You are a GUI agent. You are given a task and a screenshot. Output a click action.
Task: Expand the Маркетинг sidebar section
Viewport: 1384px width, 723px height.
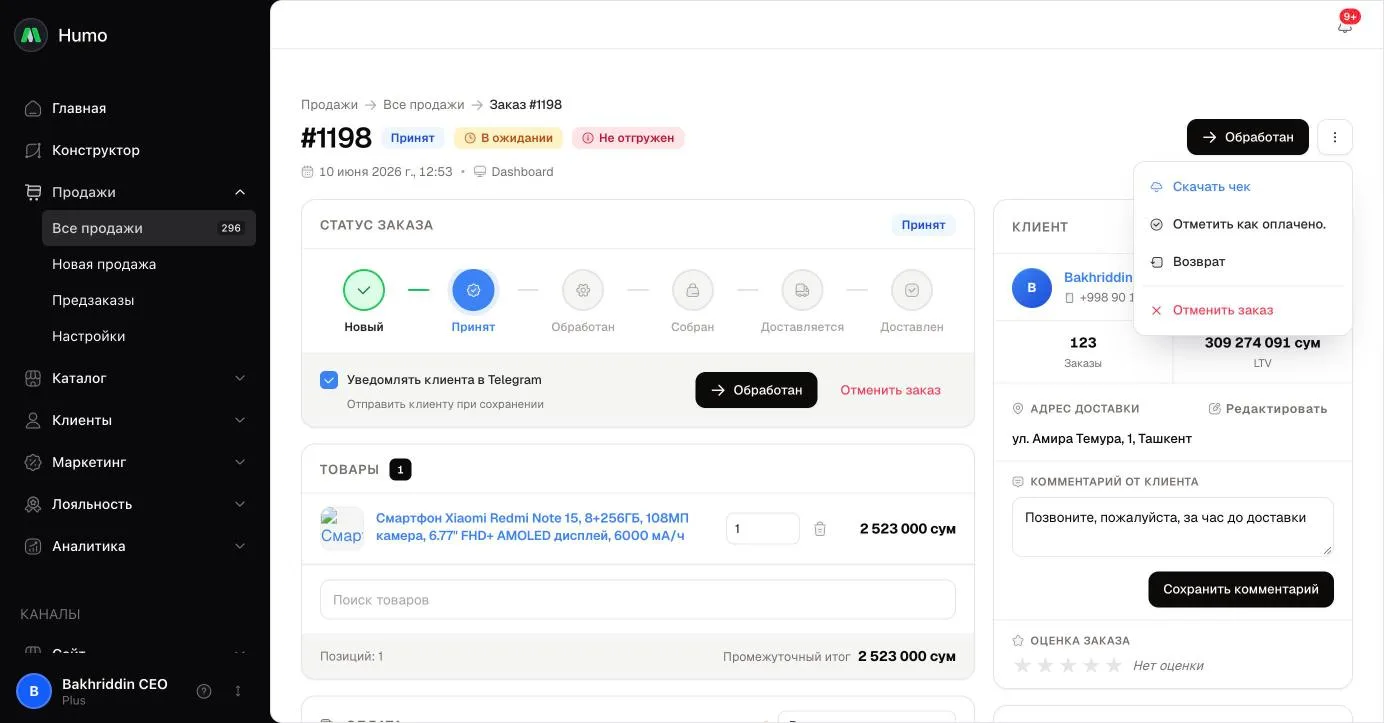[x=240, y=462]
